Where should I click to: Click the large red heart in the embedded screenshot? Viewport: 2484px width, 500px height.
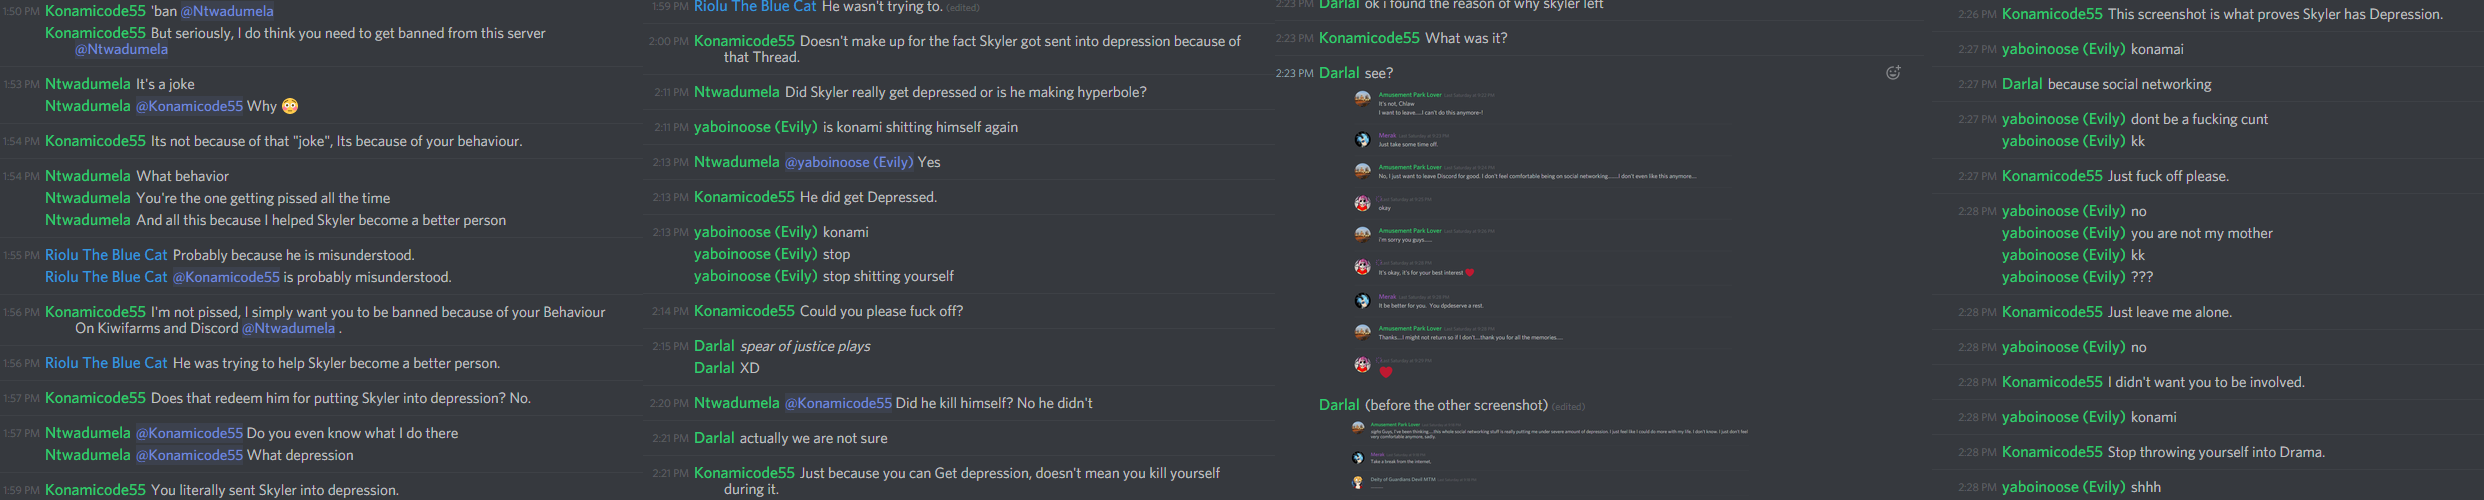tap(1385, 372)
